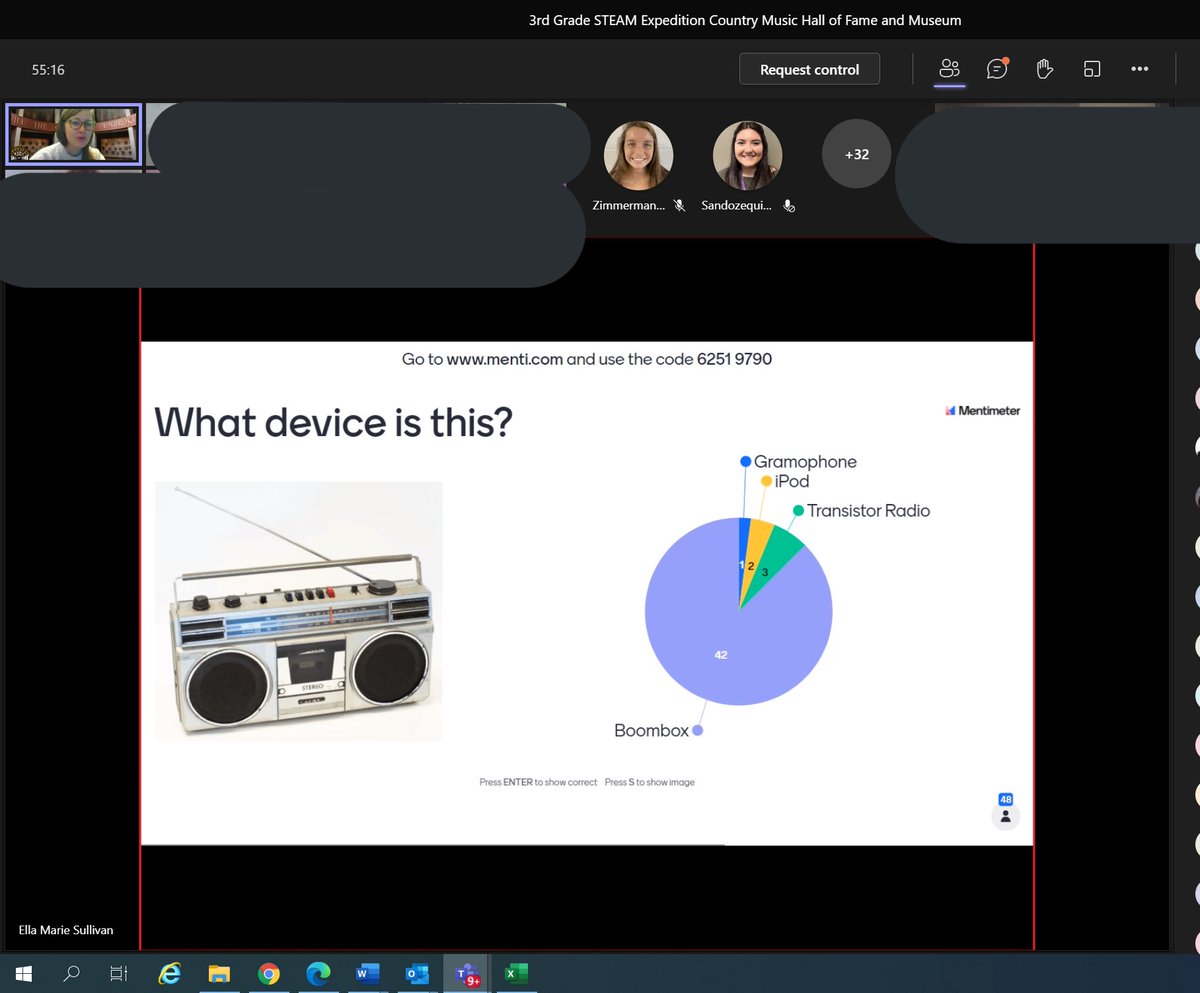
Task: Click the respondent count person icon
Action: coord(1005,816)
